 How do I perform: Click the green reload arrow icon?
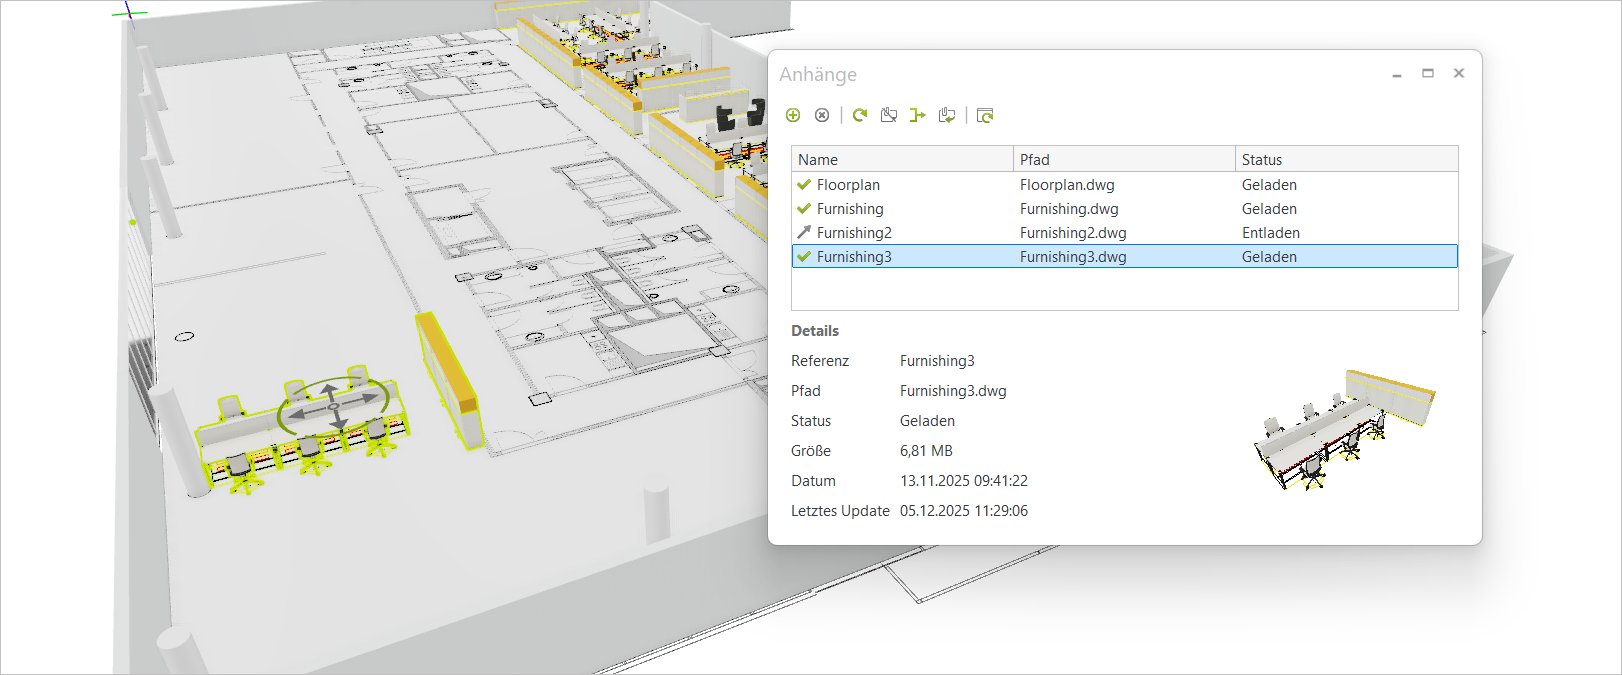(860, 115)
